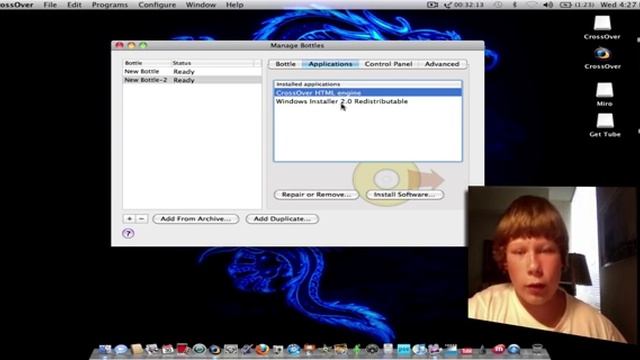Click Add From Archive button
Viewport: 640px width, 360px height.
pos(196,219)
